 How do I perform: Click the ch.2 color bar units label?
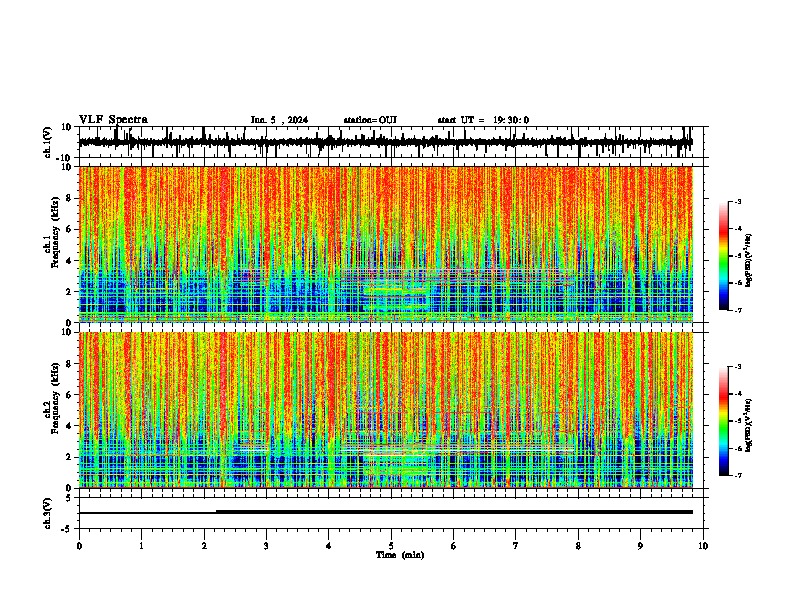click(x=749, y=425)
